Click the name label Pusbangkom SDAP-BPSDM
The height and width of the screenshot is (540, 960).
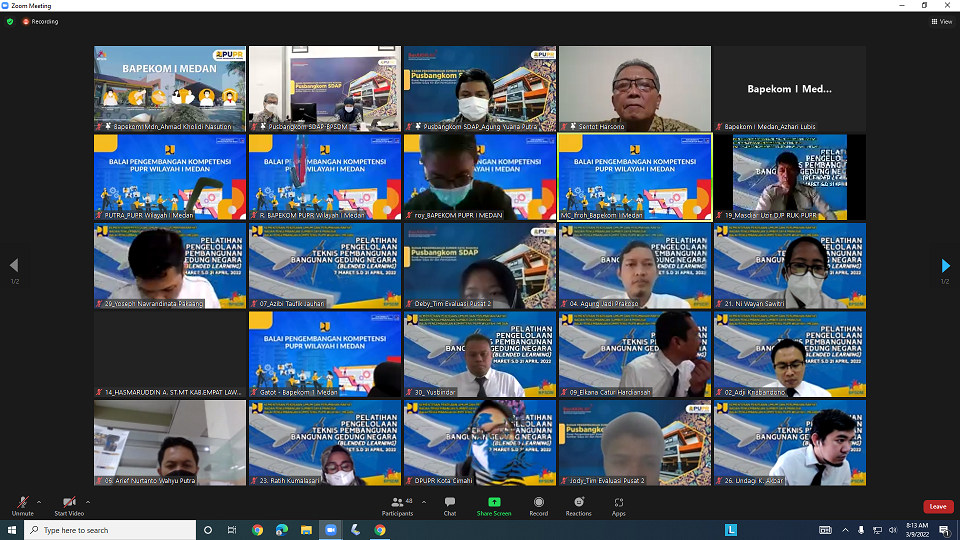[x=307, y=127]
